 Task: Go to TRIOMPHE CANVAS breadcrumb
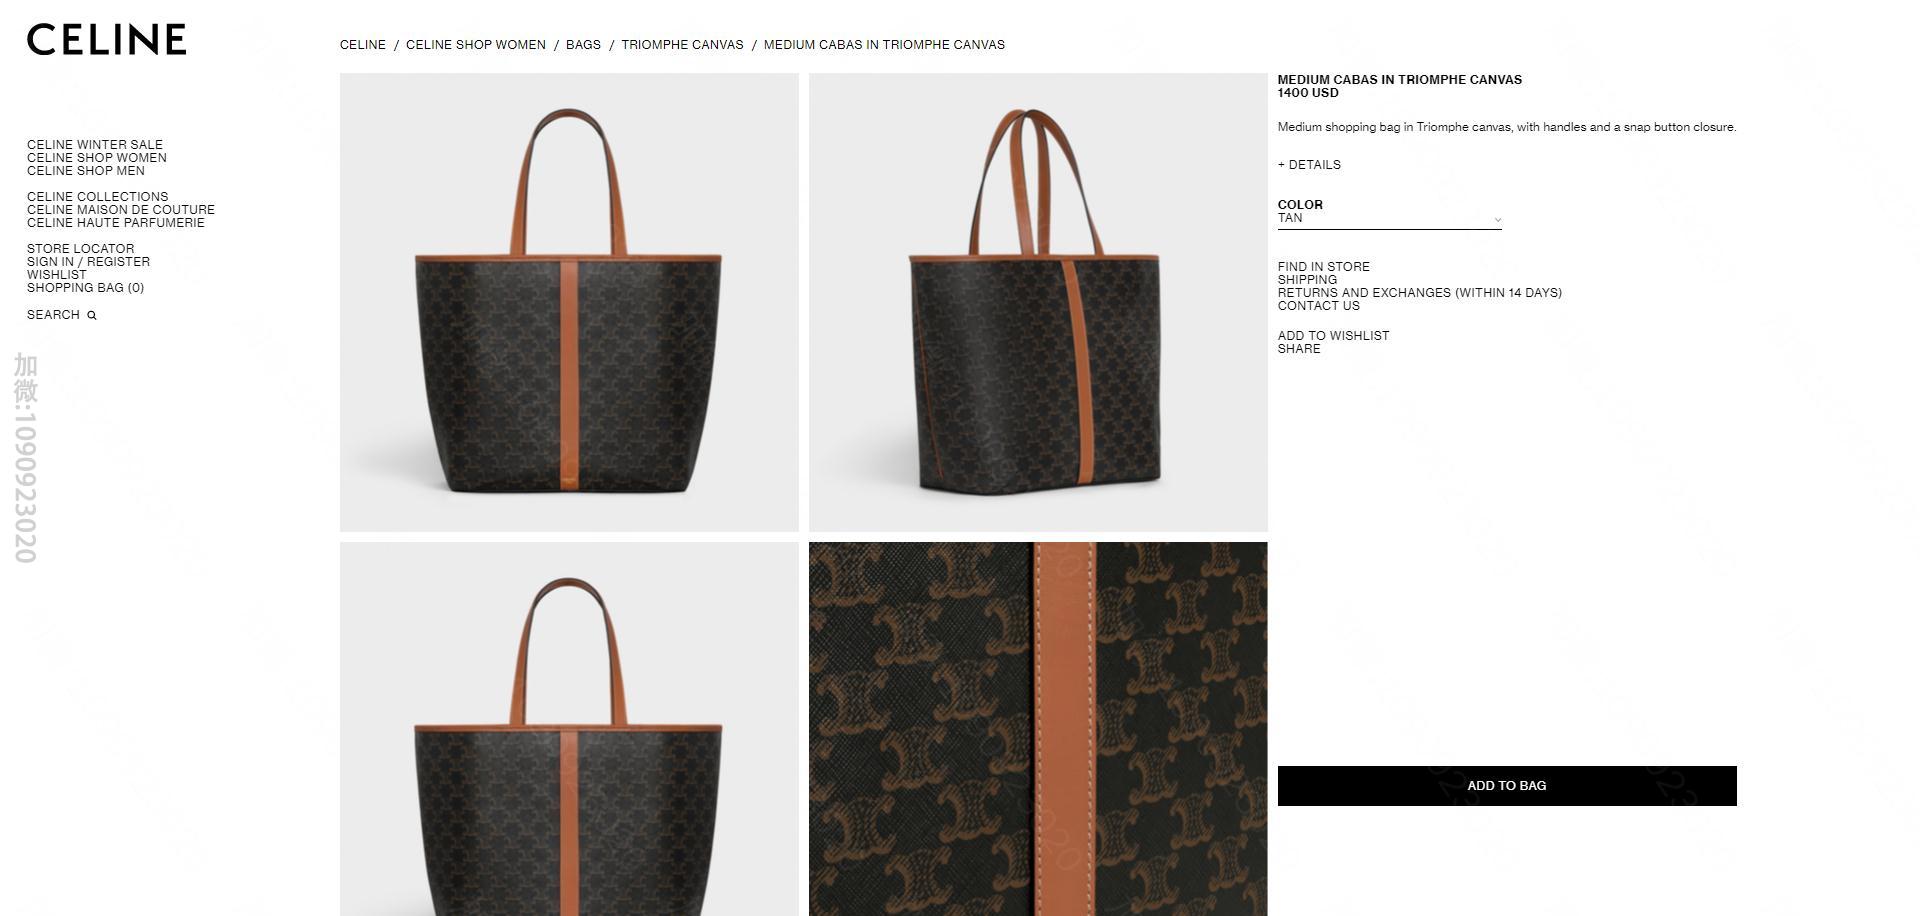click(x=682, y=45)
